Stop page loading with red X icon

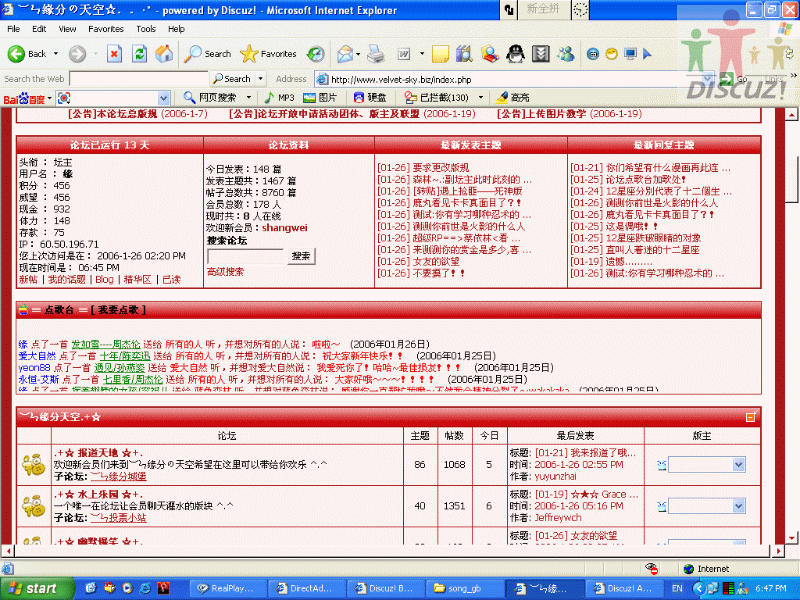tap(114, 54)
